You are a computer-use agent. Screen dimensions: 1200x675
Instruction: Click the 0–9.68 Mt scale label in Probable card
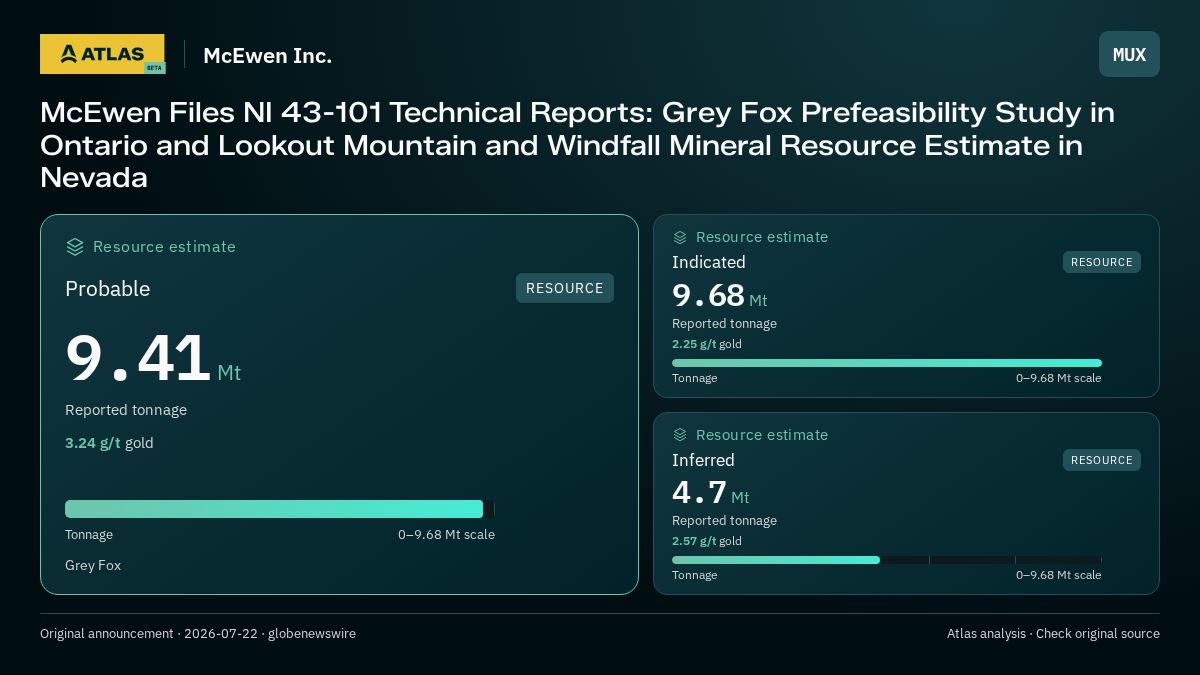(x=446, y=535)
